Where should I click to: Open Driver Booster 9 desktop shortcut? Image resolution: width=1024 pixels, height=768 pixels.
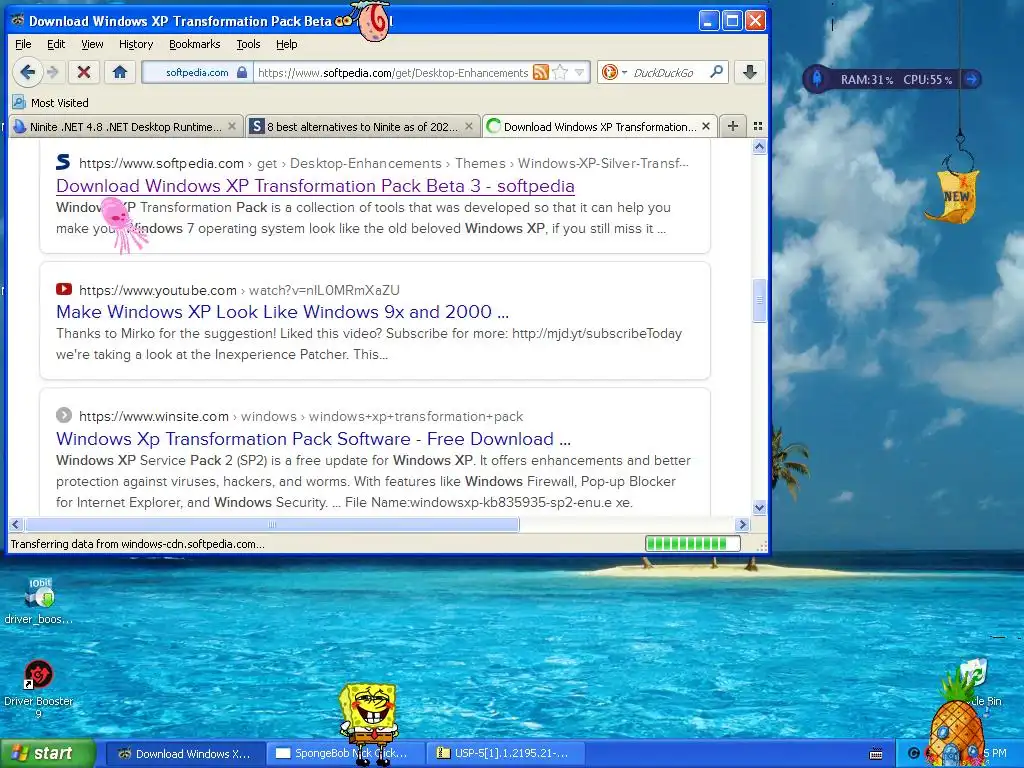click(x=39, y=689)
